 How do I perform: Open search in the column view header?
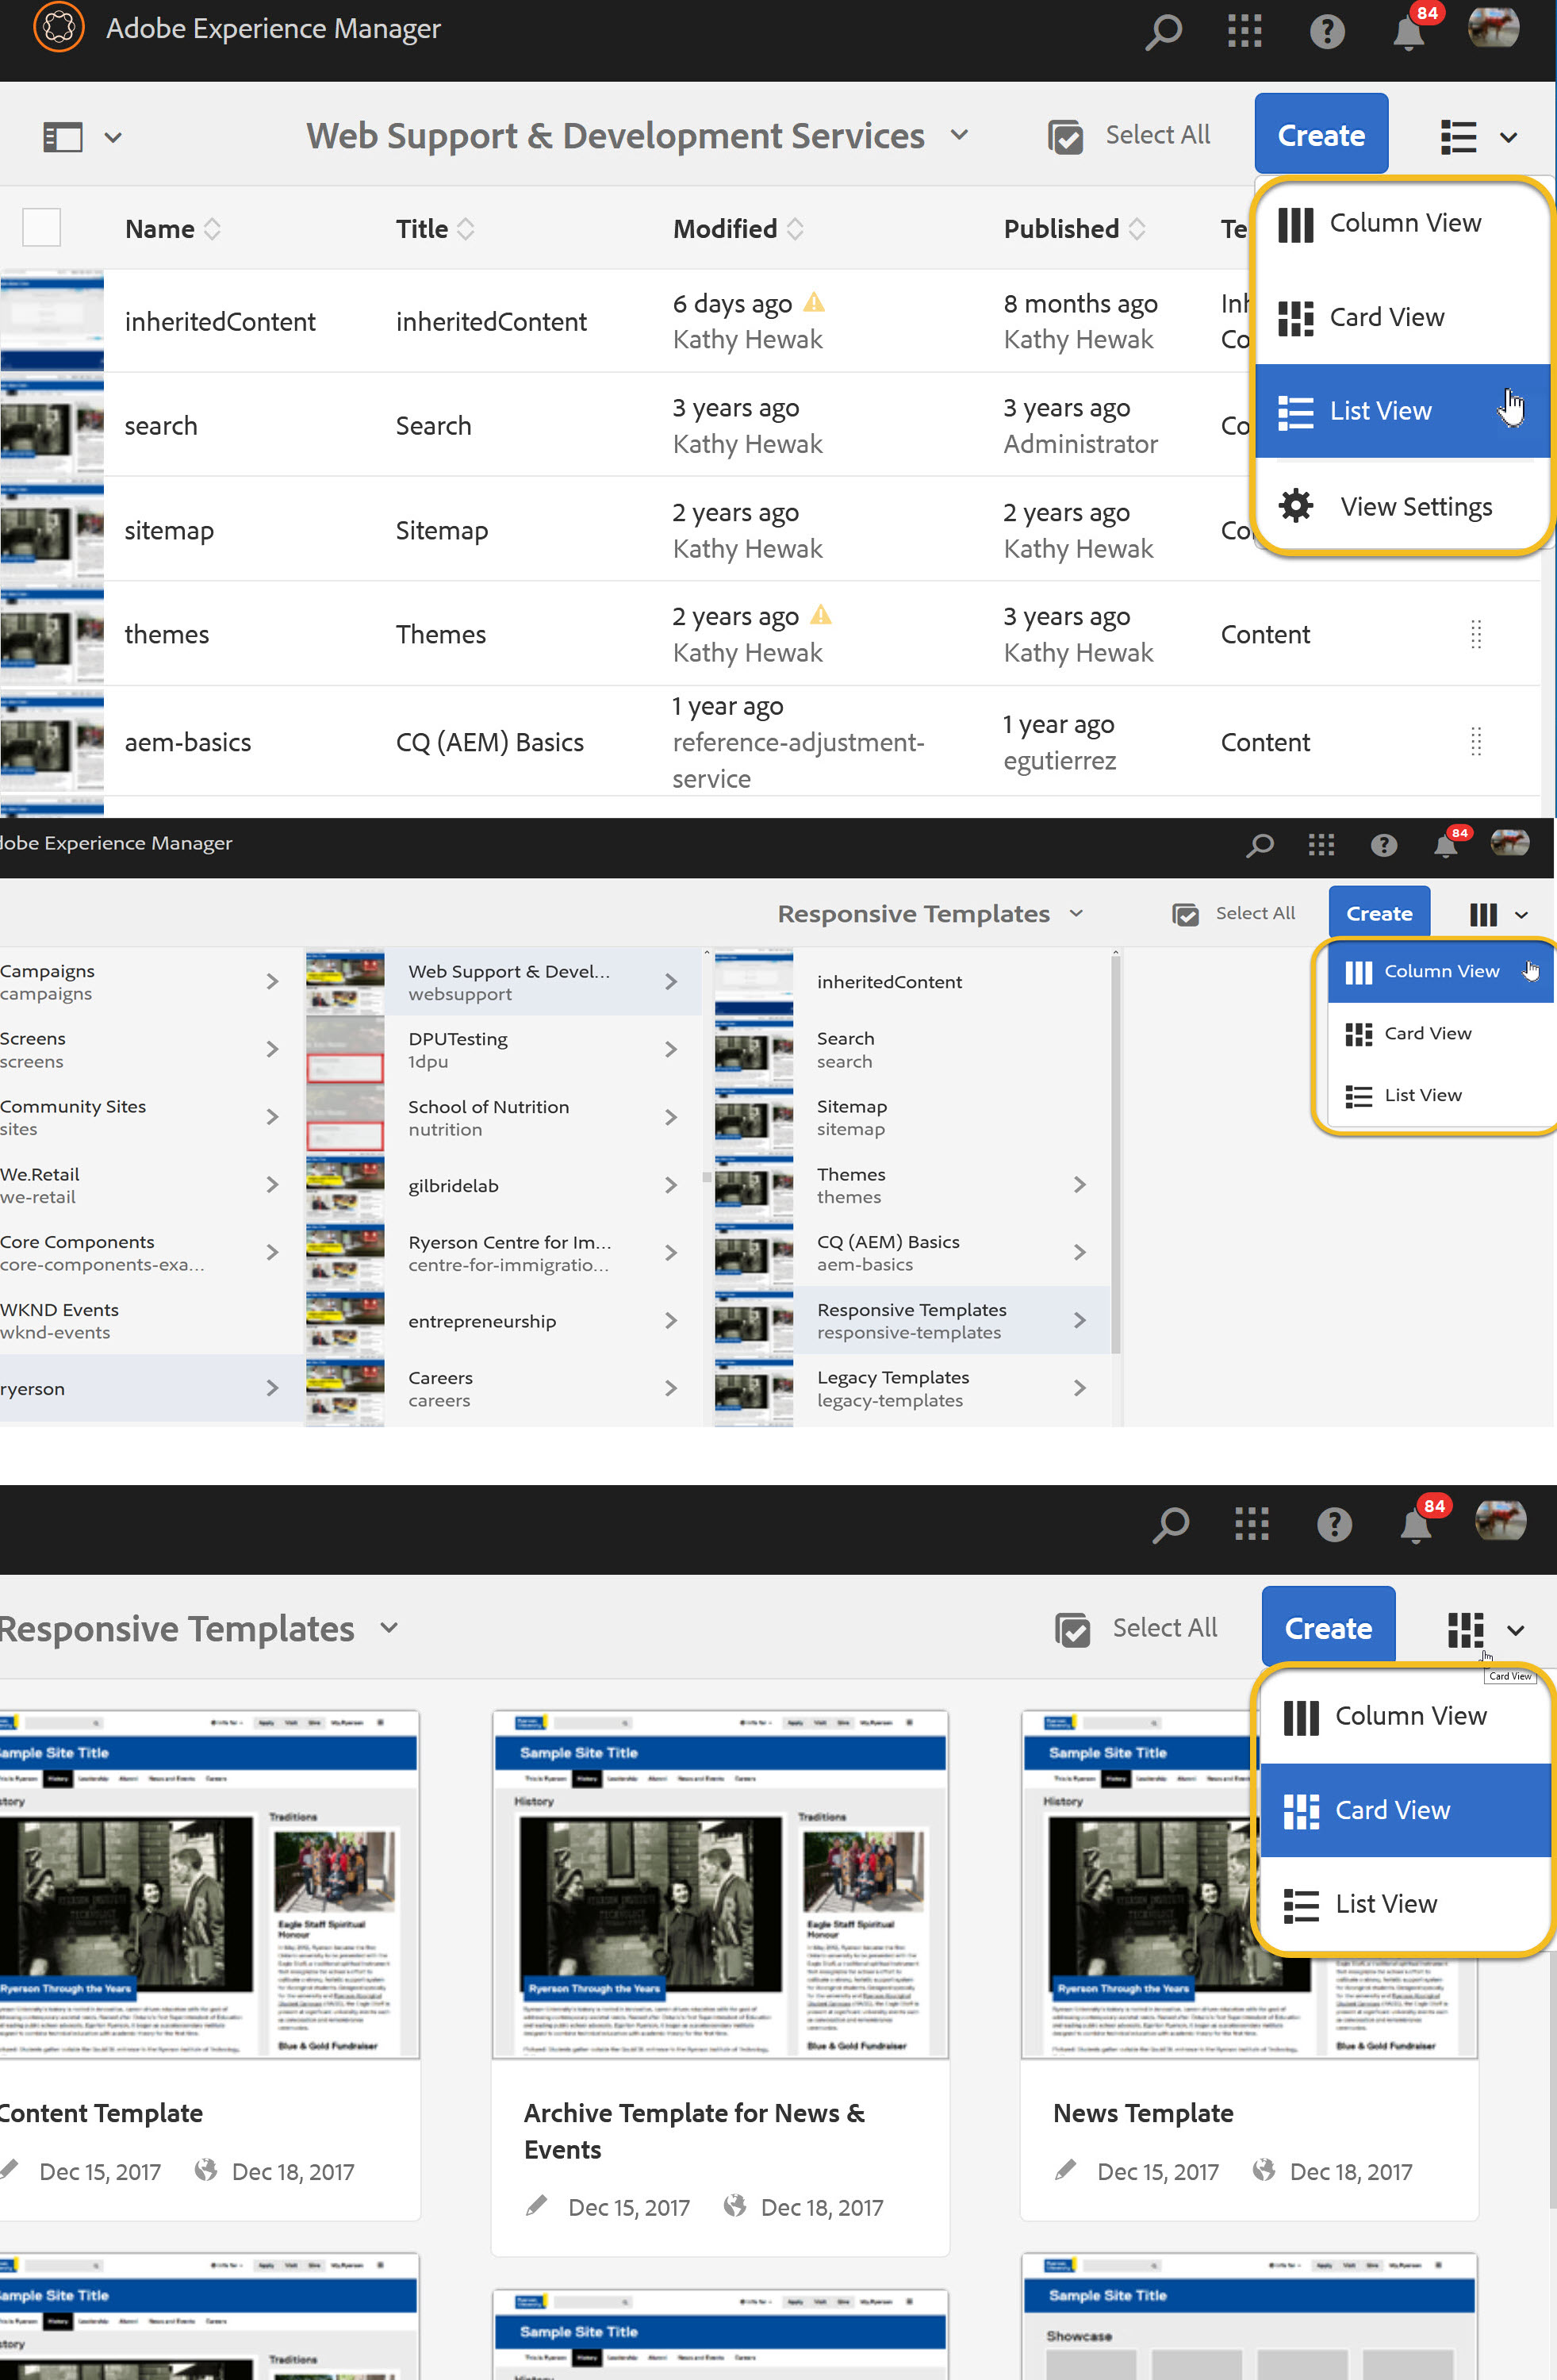pyautogui.click(x=1260, y=845)
